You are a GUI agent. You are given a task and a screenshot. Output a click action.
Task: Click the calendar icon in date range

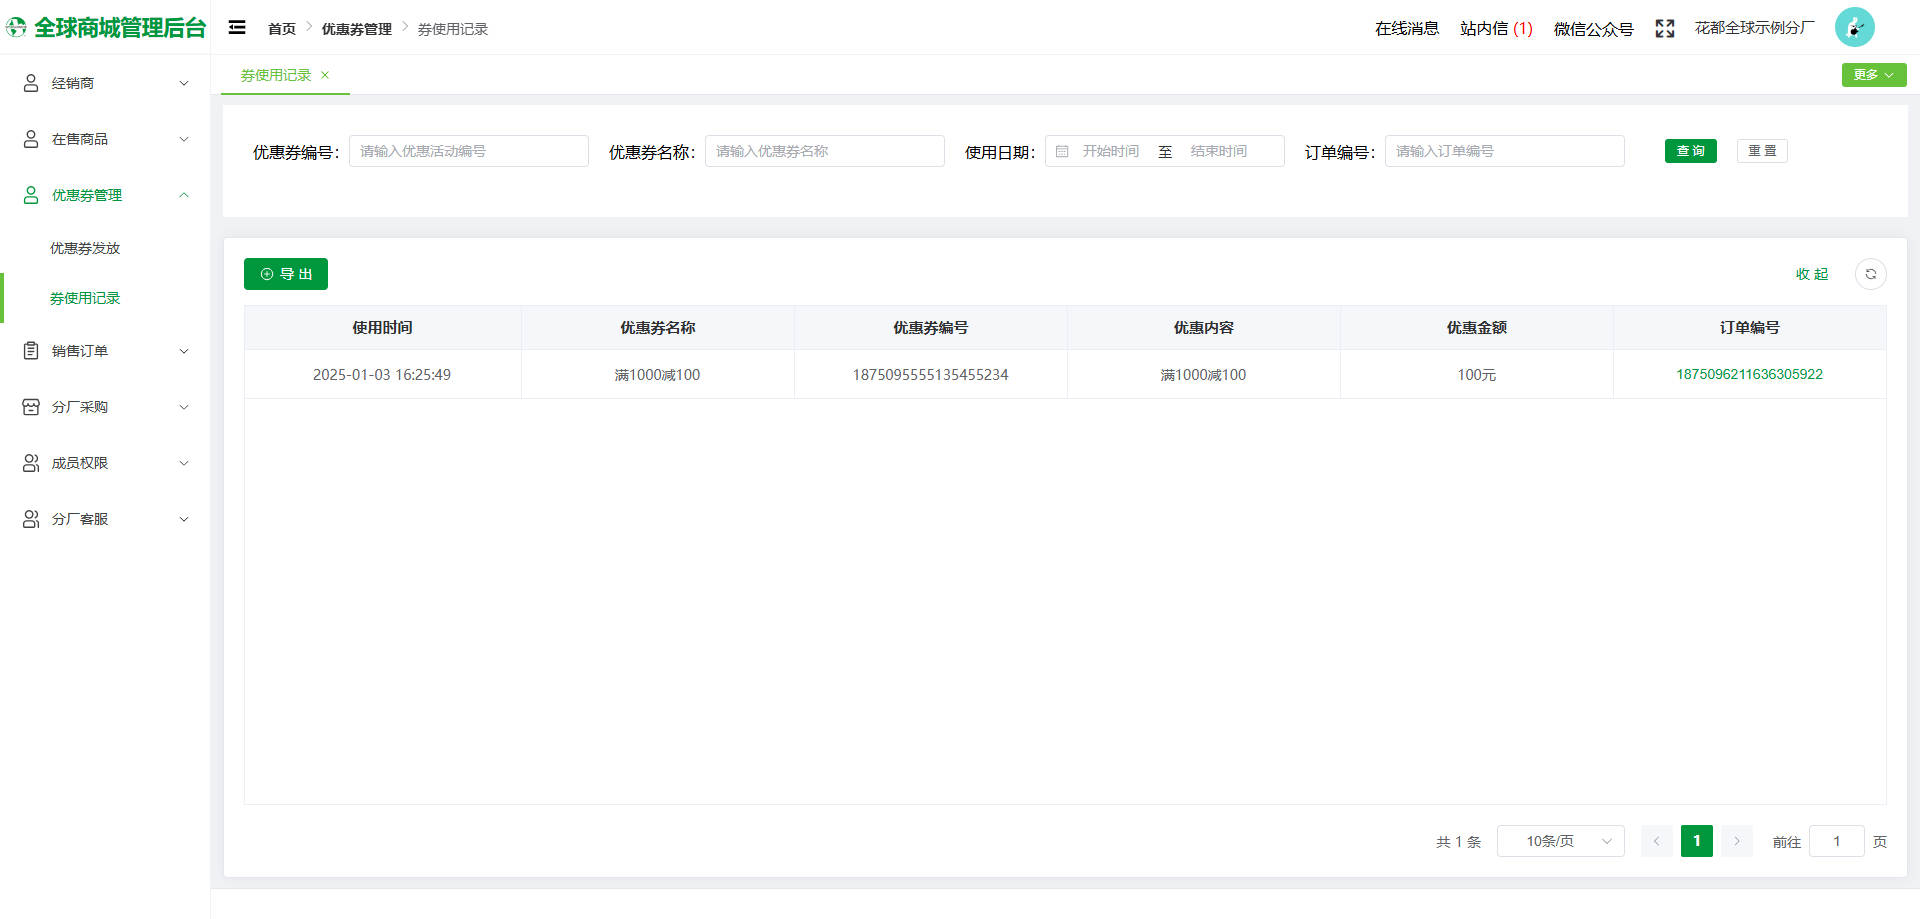coord(1062,151)
